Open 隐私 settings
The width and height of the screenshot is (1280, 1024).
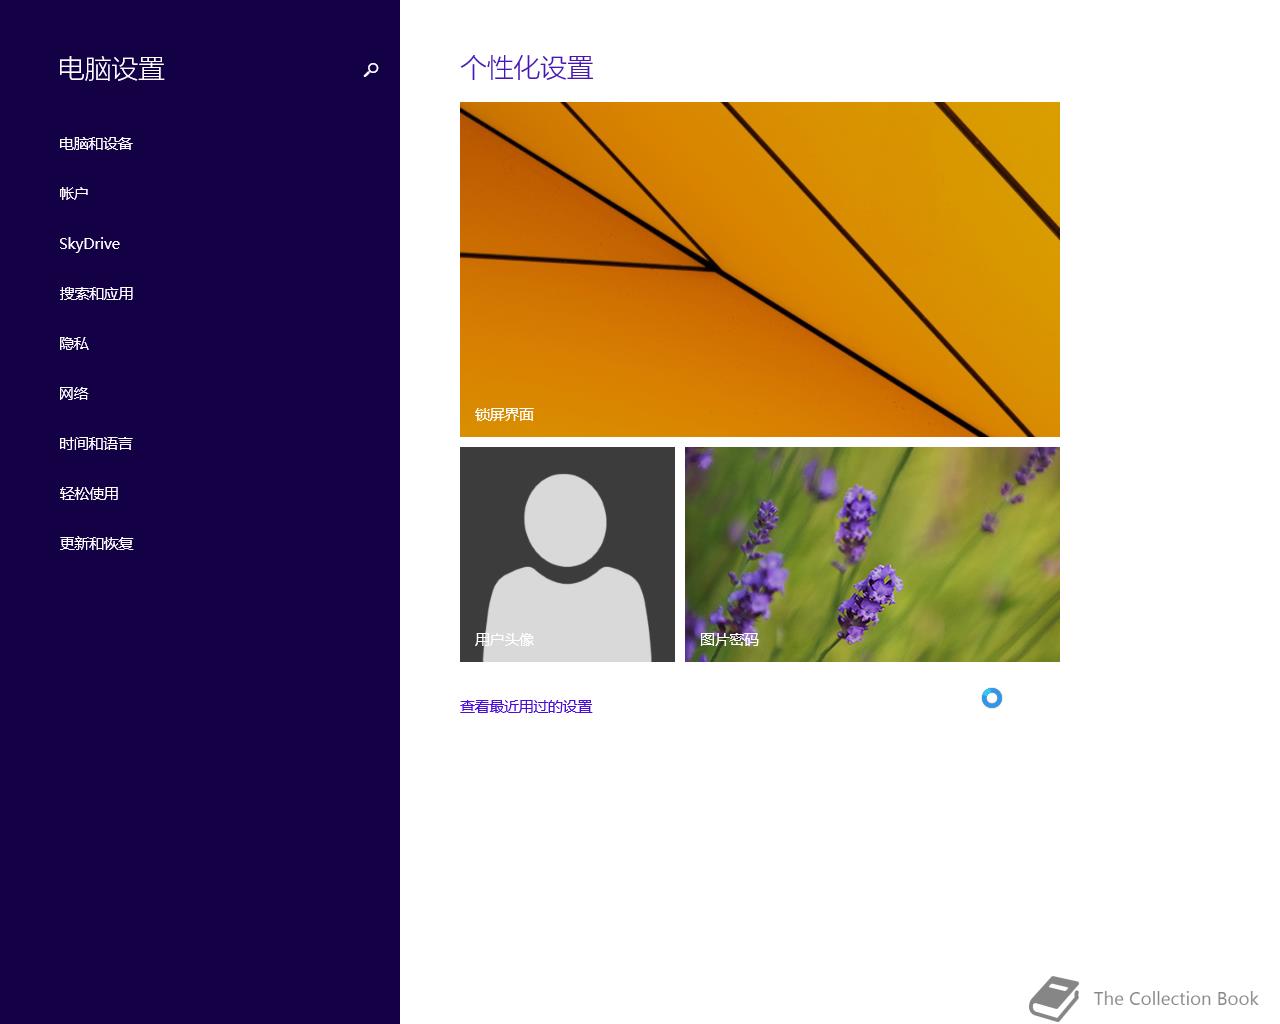pyautogui.click(x=74, y=344)
